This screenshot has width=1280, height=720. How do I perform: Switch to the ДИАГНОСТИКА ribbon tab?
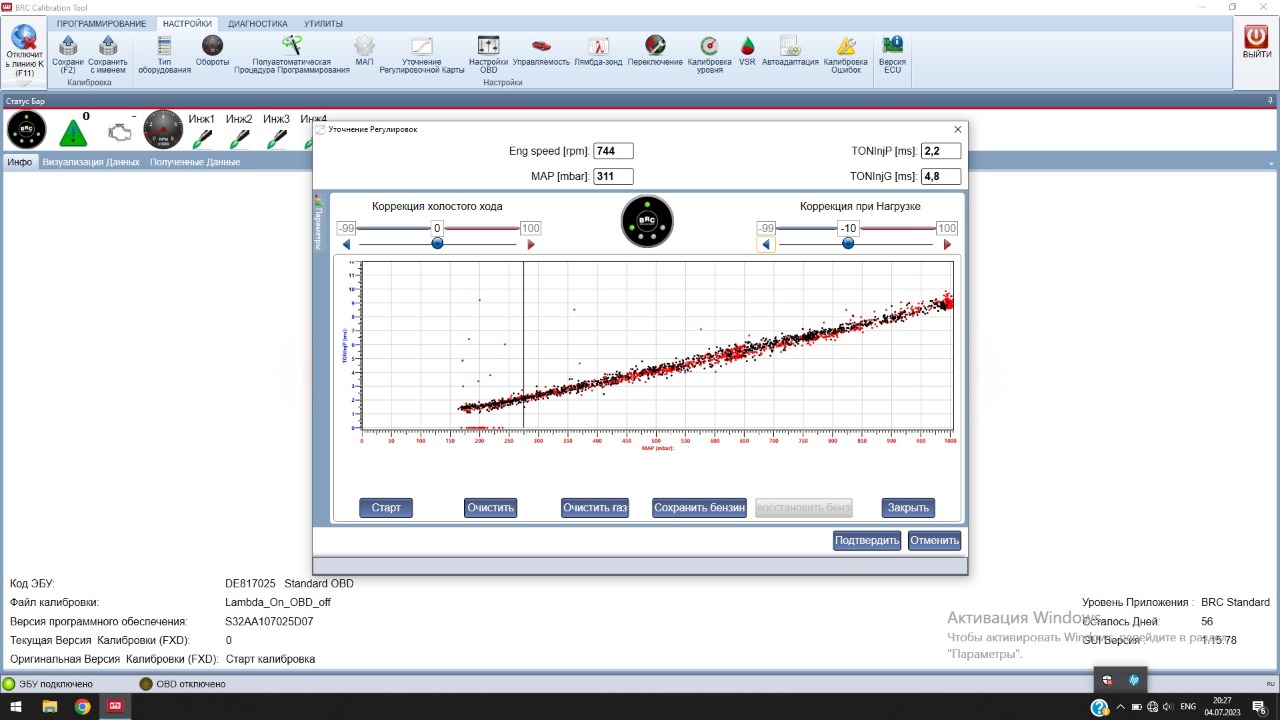(258, 23)
